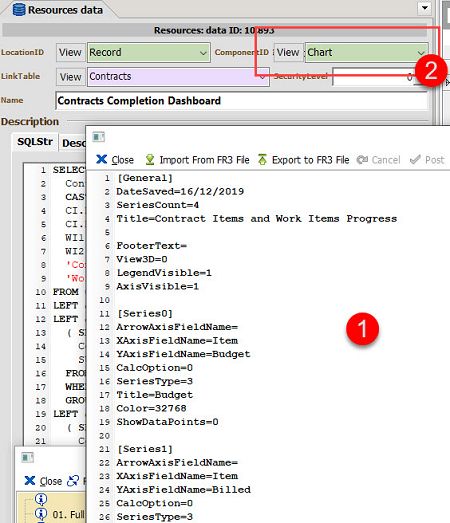Click the [Series1] section header line
This screenshot has height=523, width=450.
(144, 449)
